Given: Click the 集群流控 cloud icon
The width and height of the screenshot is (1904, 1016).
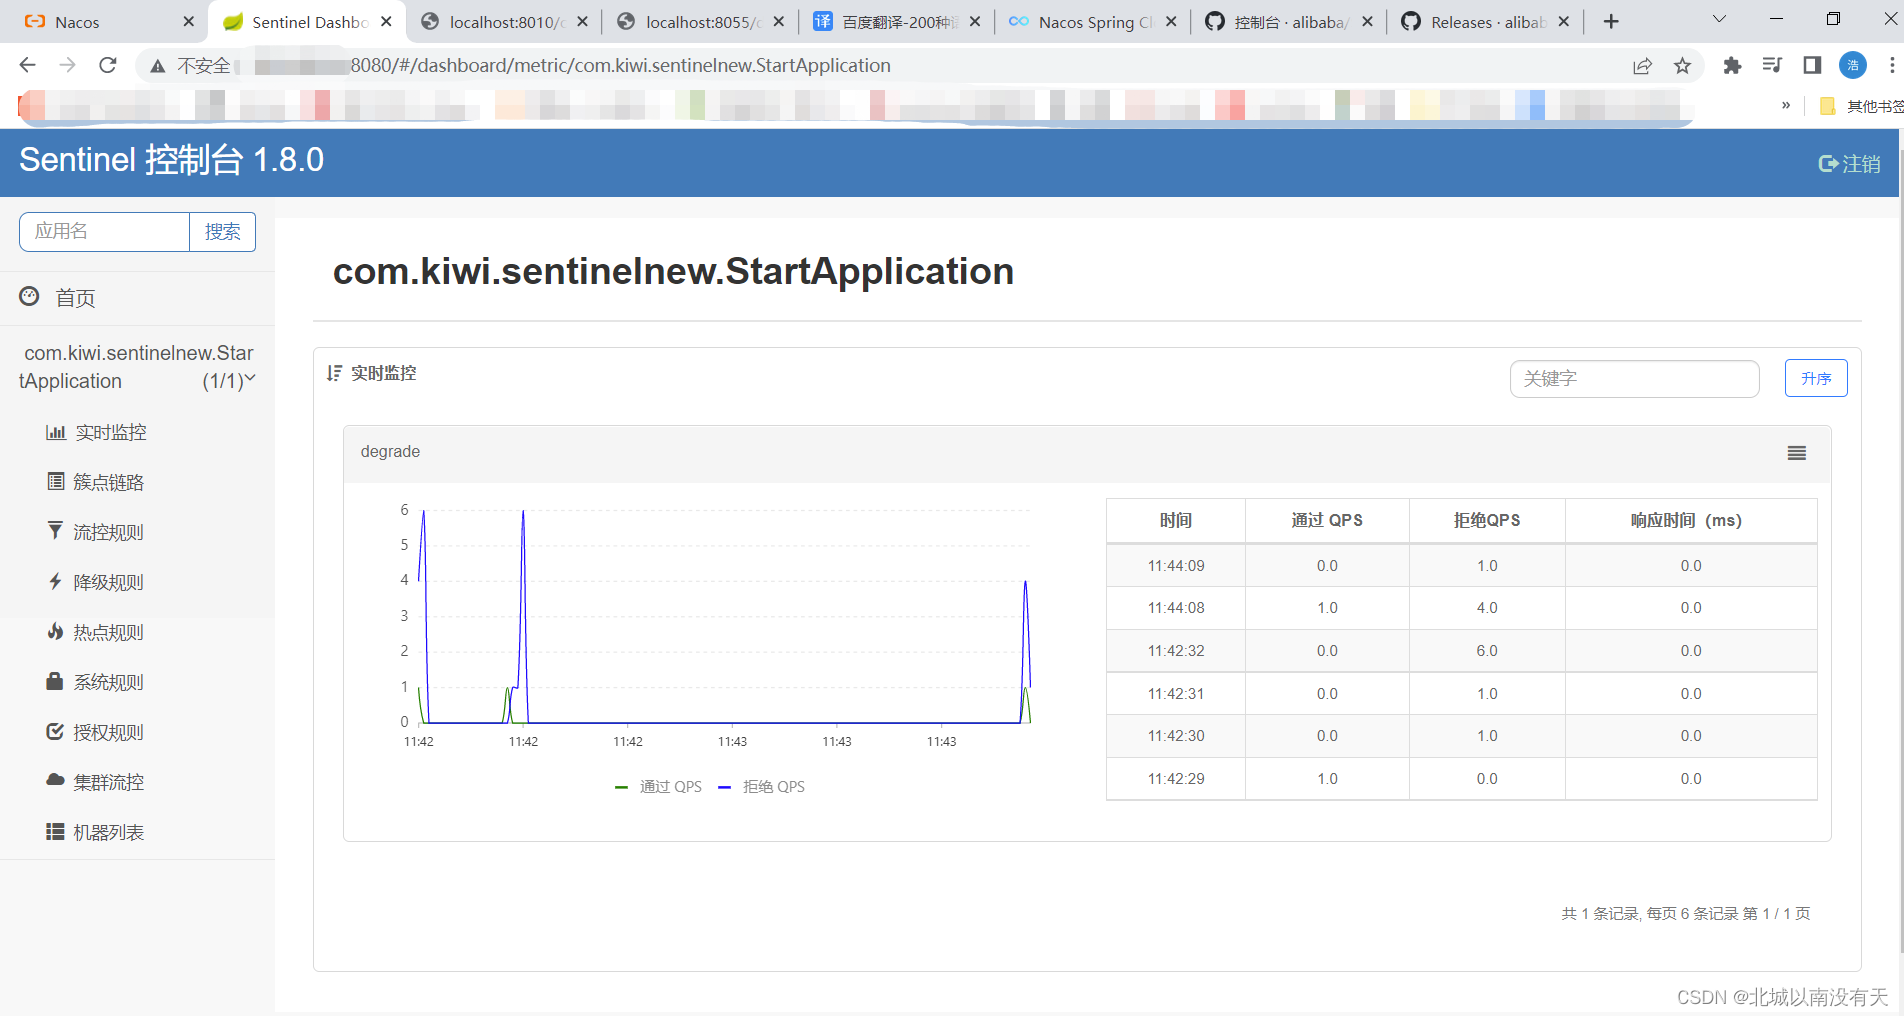Looking at the screenshot, I should tap(55, 780).
